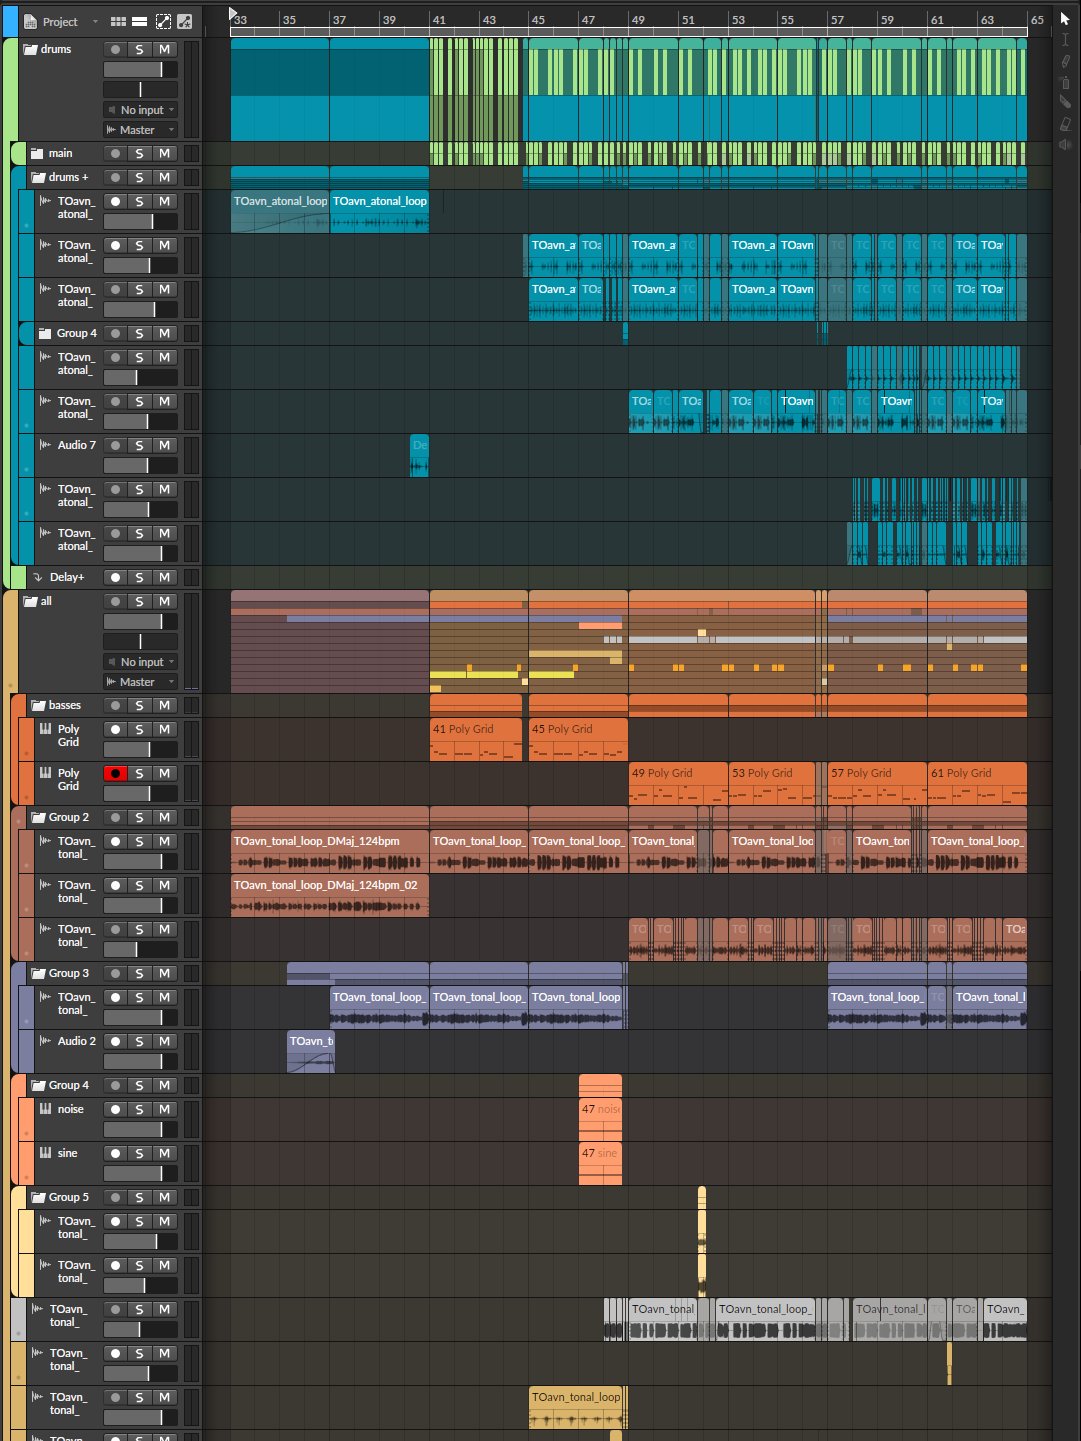1081x1441 pixels.
Task: Solo the Group 5 track
Action: tap(139, 1197)
